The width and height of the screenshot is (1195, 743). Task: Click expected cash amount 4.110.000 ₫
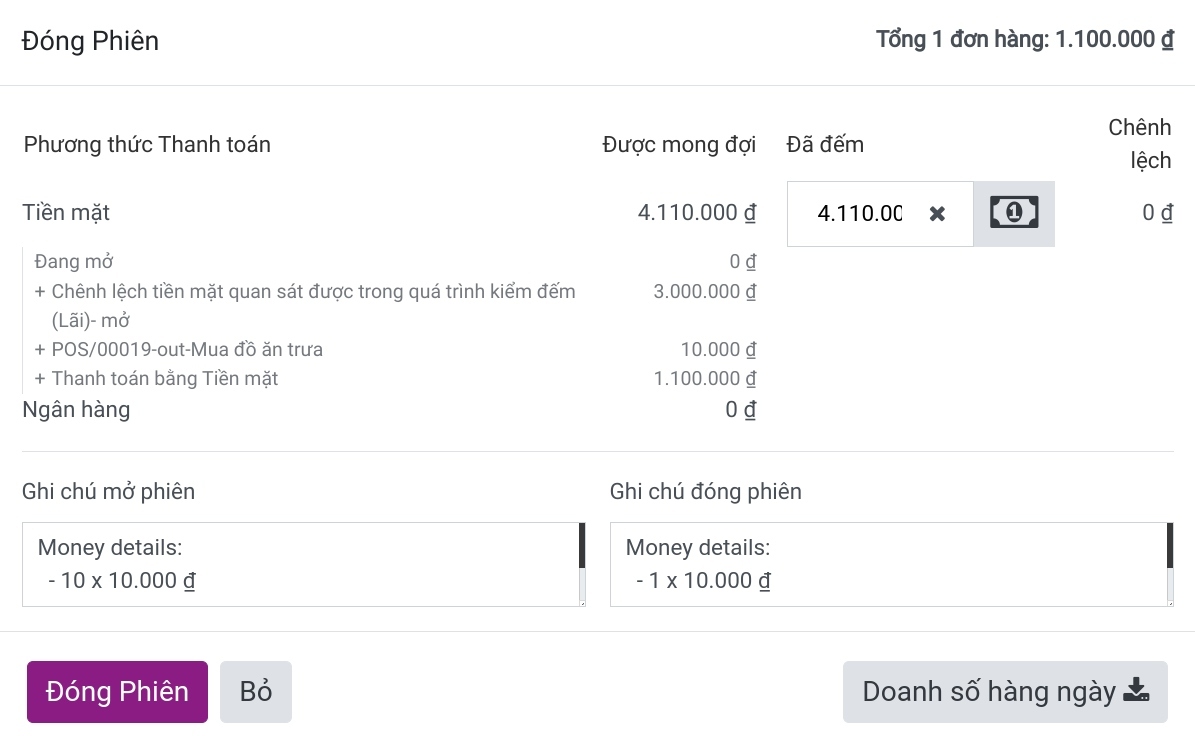point(697,213)
